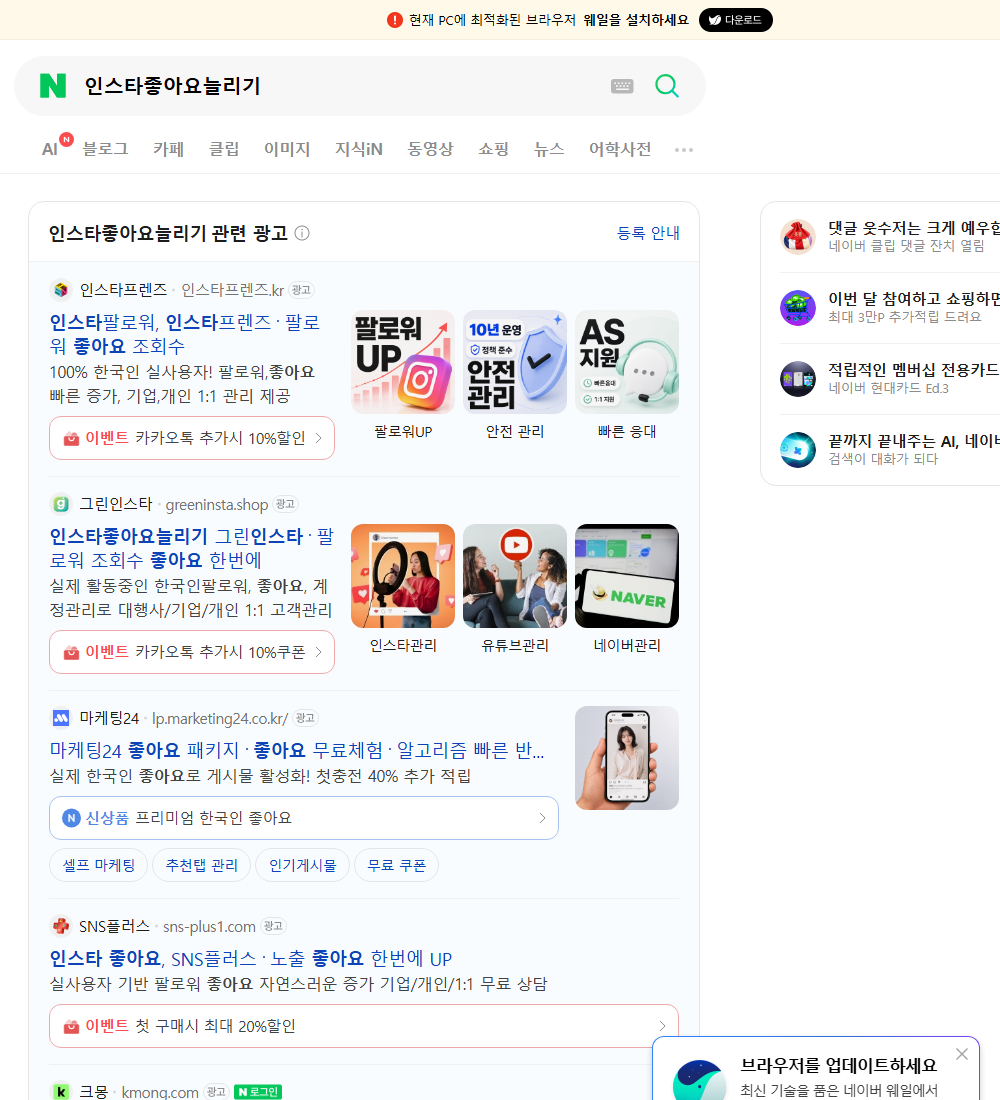Click the Whale browser icon in update popup
The width and height of the screenshot is (1000, 1100).
coord(700,1080)
